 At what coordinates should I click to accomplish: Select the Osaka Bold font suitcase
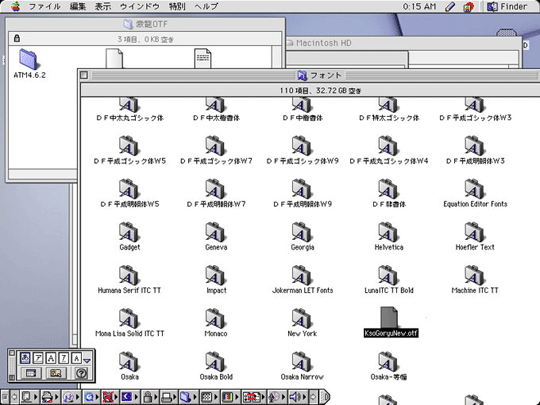pos(215,362)
